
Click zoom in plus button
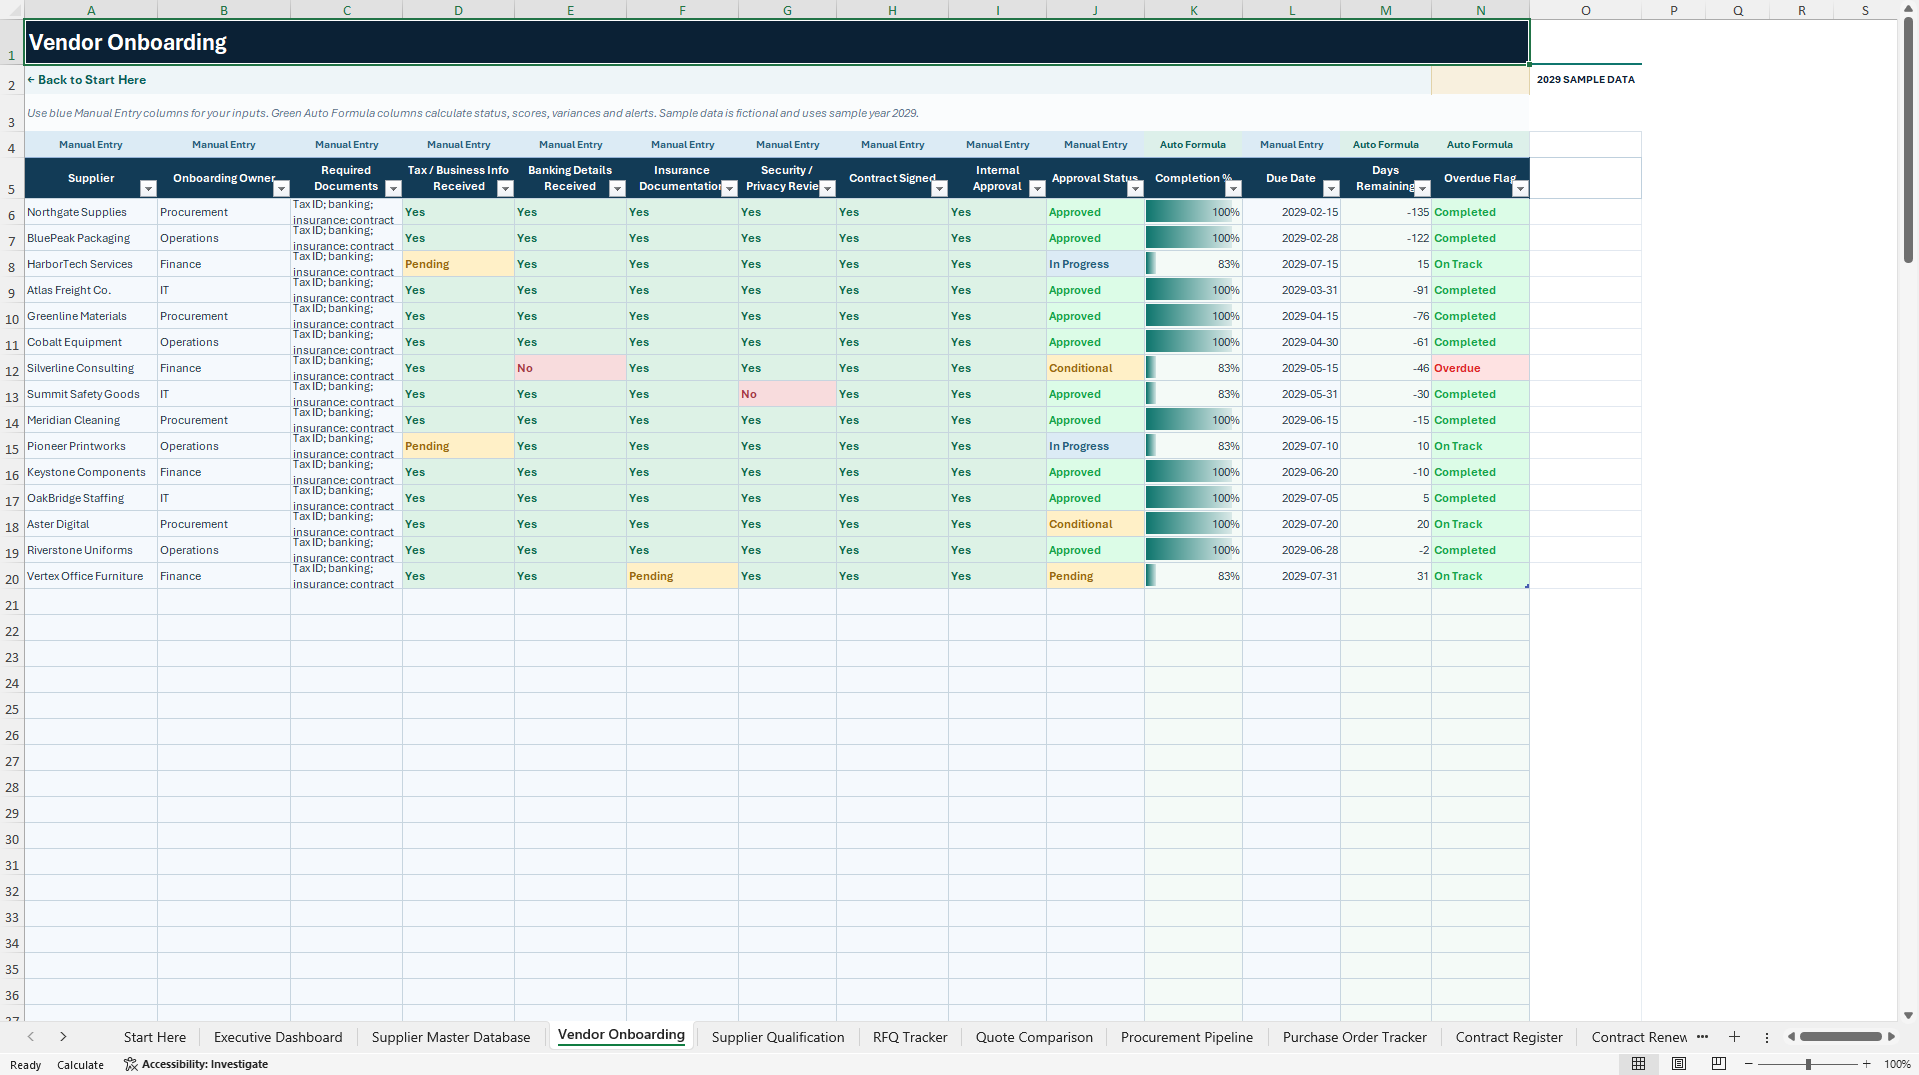1866,1064
